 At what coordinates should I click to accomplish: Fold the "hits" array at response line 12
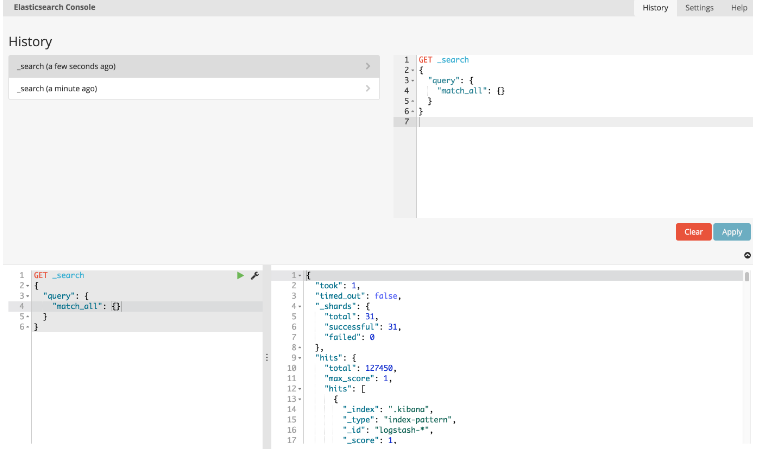pyautogui.click(x=297, y=389)
